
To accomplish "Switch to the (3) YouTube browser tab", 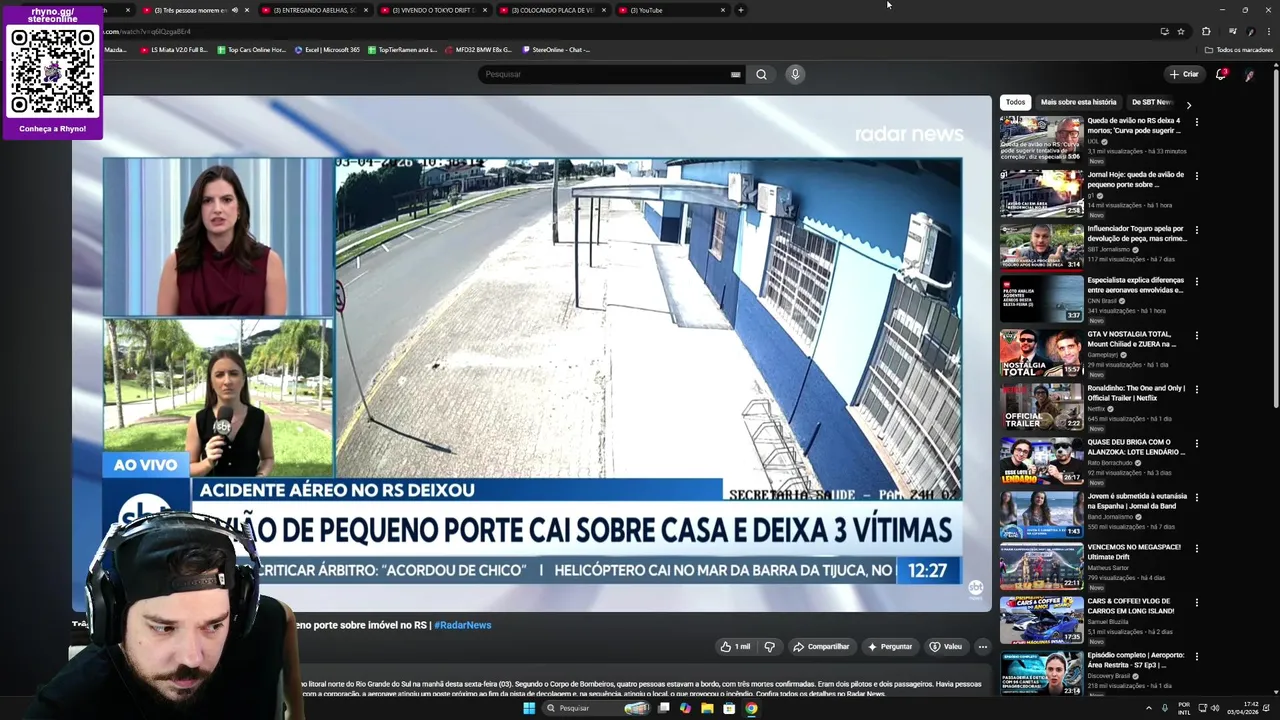I will (x=672, y=10).
